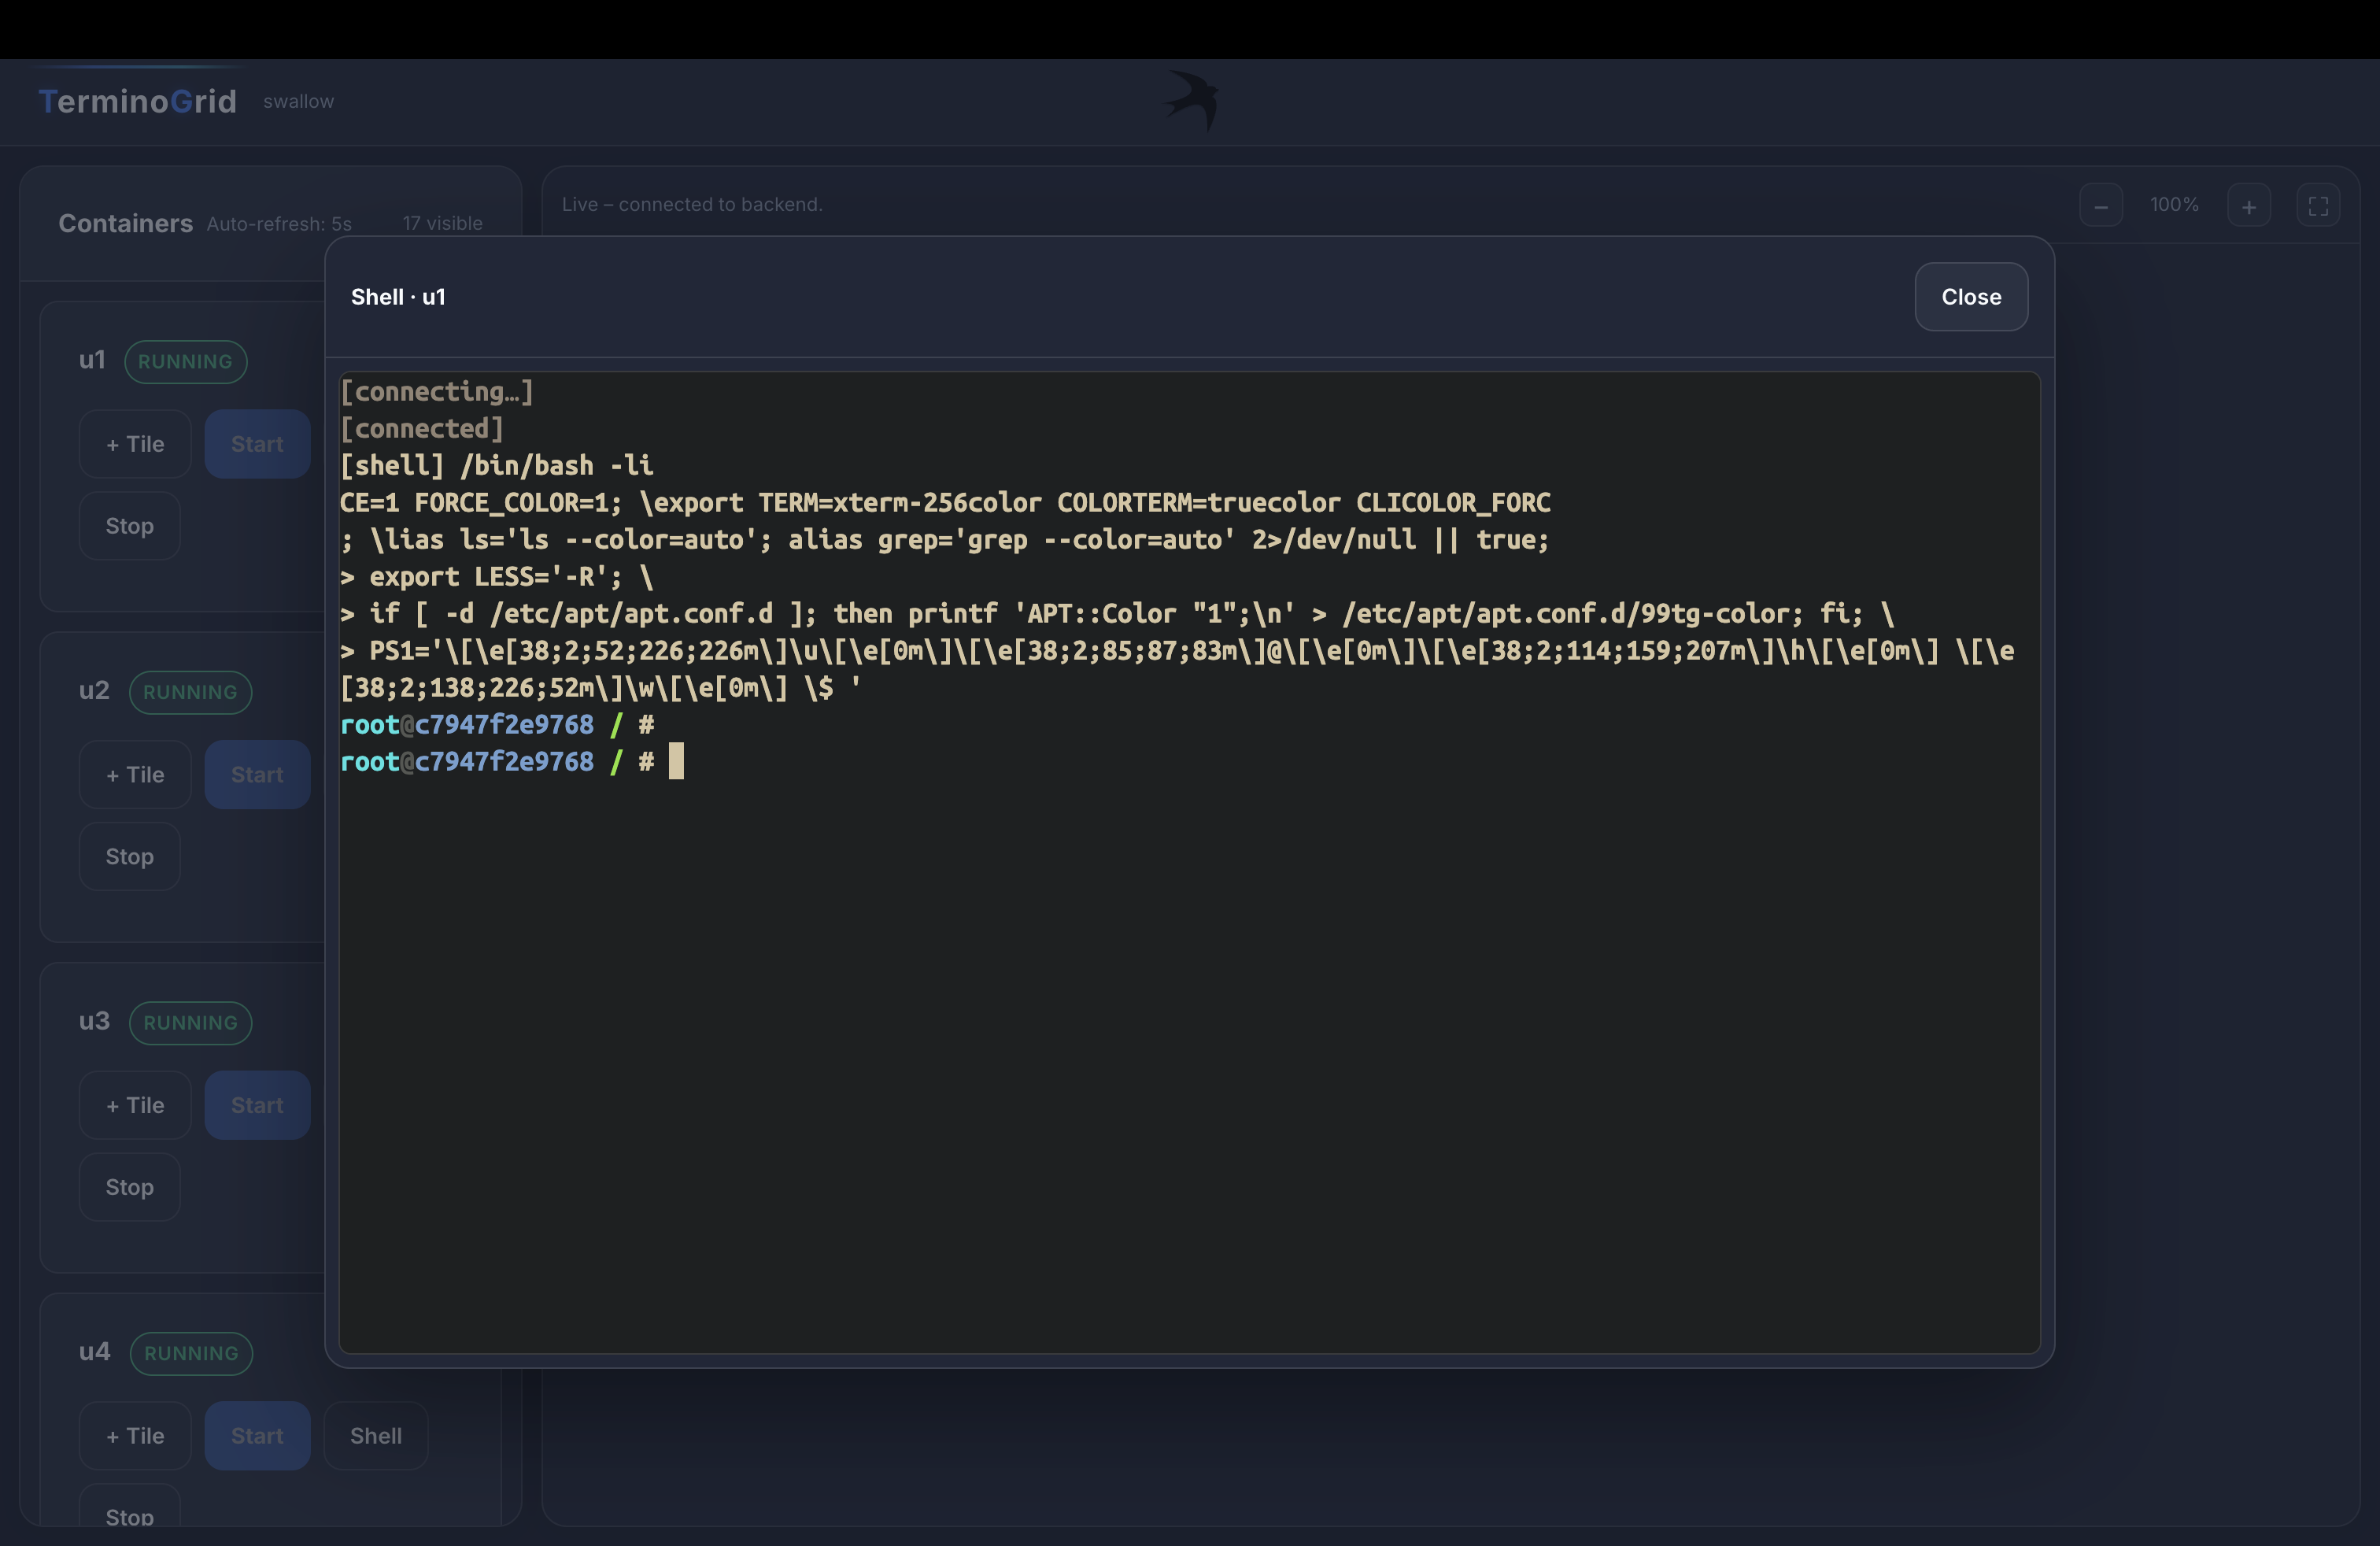
Task: Click the zoom in plus icon
Action: click(x=2248, y=206)
